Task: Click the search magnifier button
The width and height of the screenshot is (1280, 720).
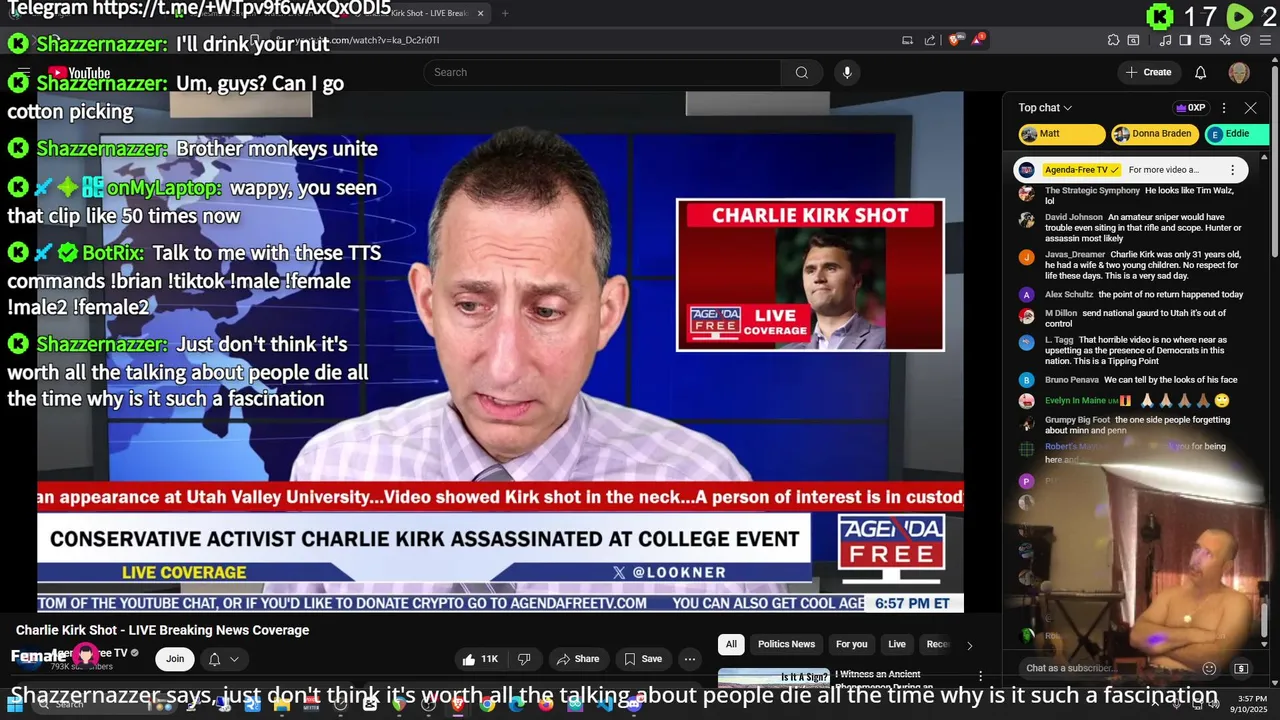Action: 801,72
